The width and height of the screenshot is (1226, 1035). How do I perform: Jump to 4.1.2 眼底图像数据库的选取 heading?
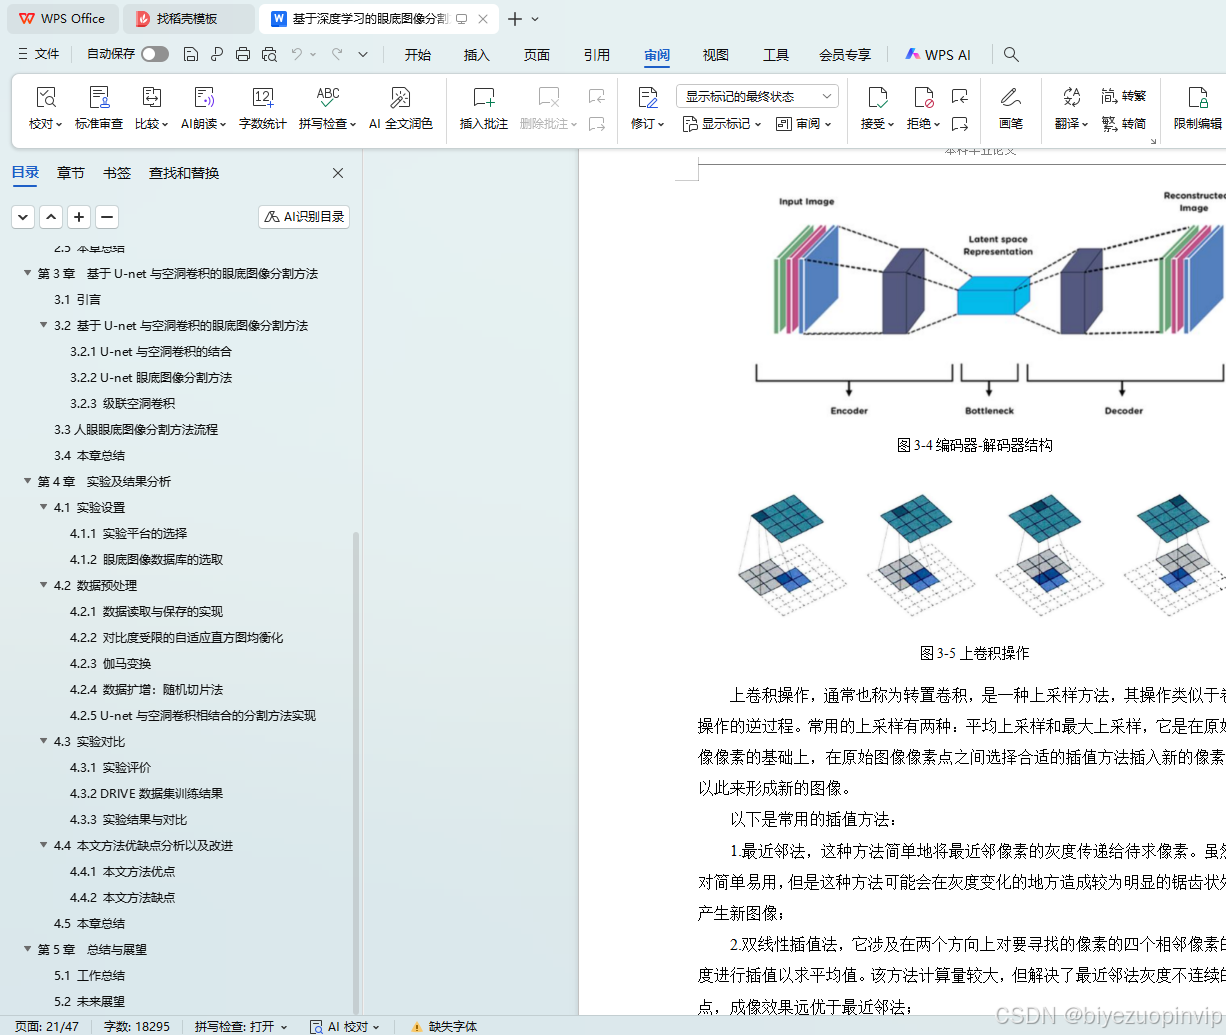147,559
